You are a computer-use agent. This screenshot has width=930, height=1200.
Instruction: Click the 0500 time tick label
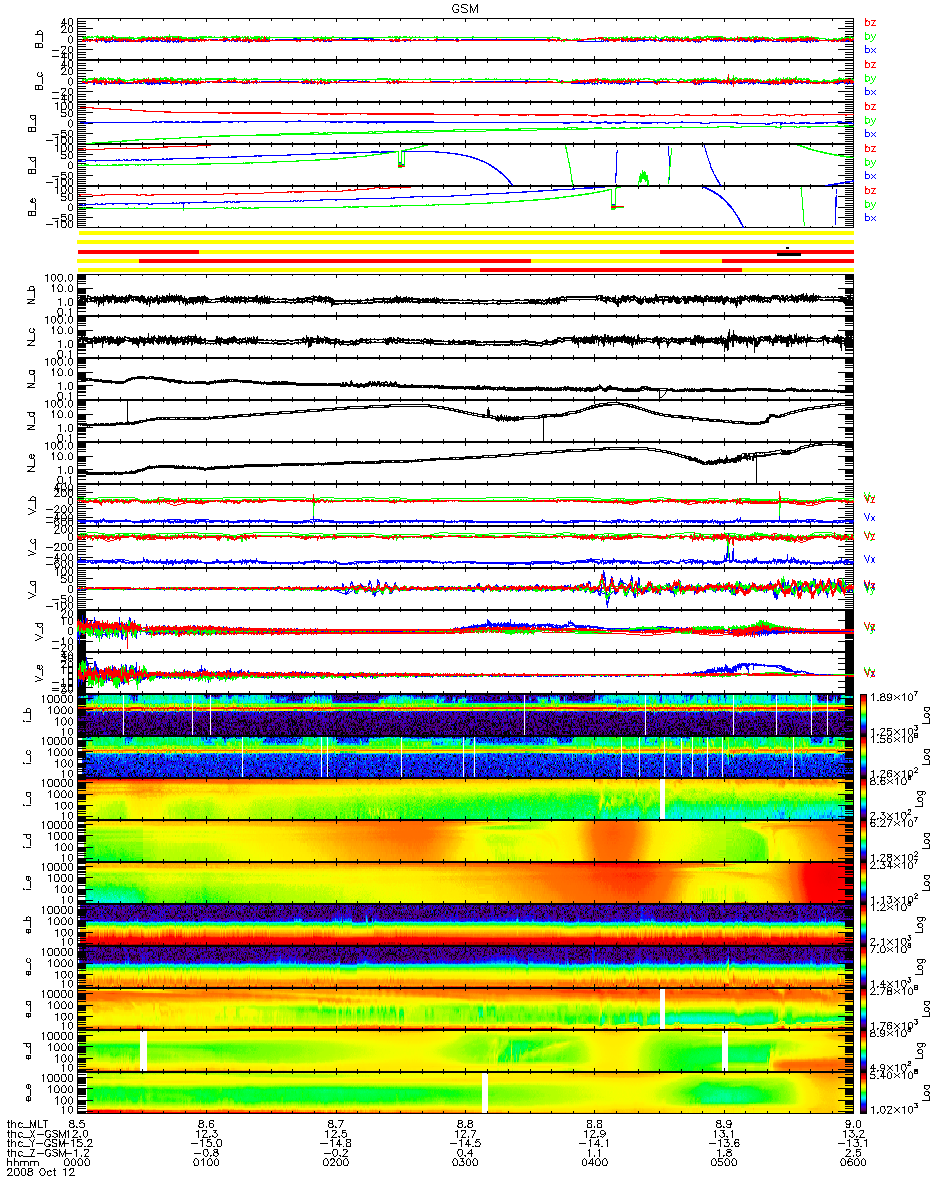[x=724, y=1163]
